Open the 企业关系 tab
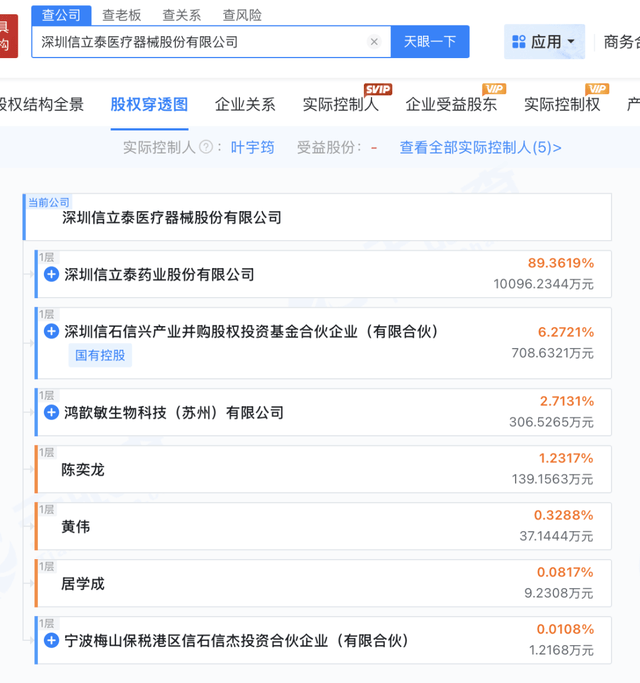 tap(245, 105)
